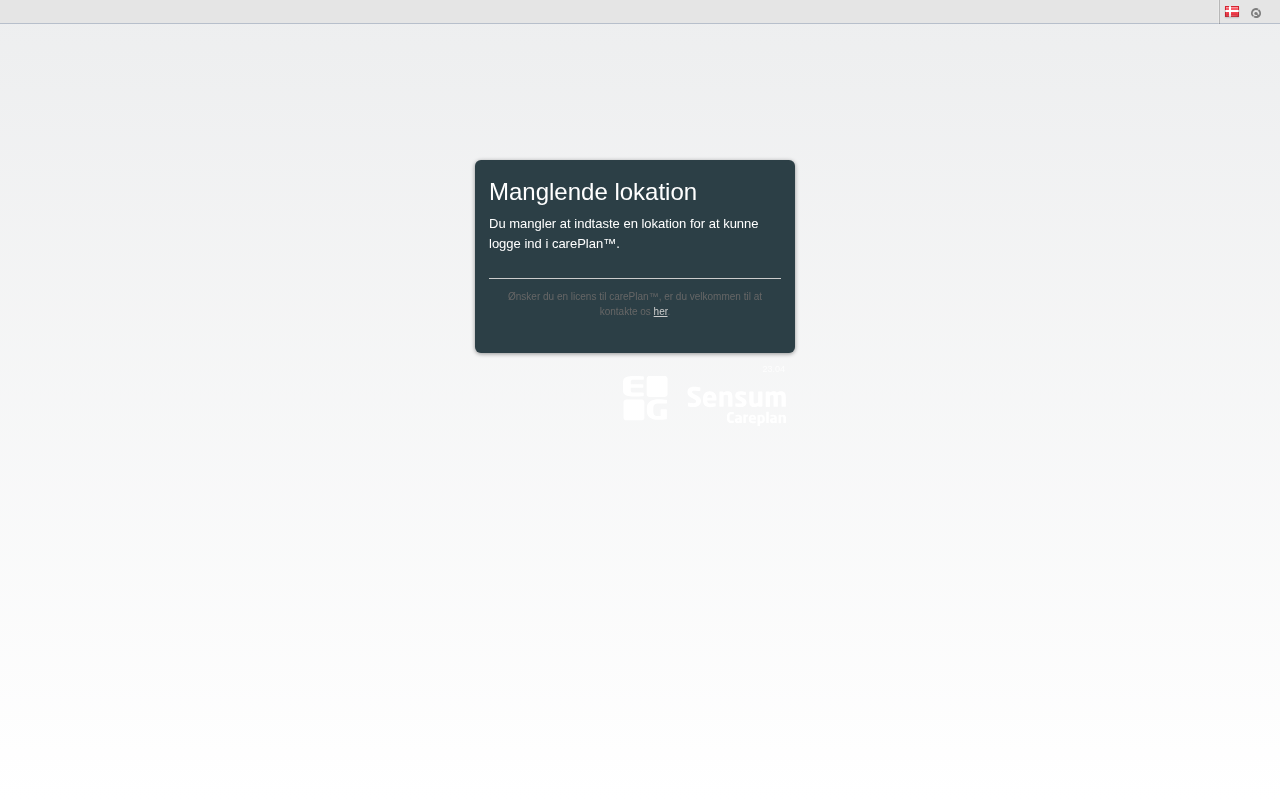Click the 'Ønsker du en licens til carePlan' text
Image resolution: width=1280 pixels, height=800 pixels.
click(635, 304)
